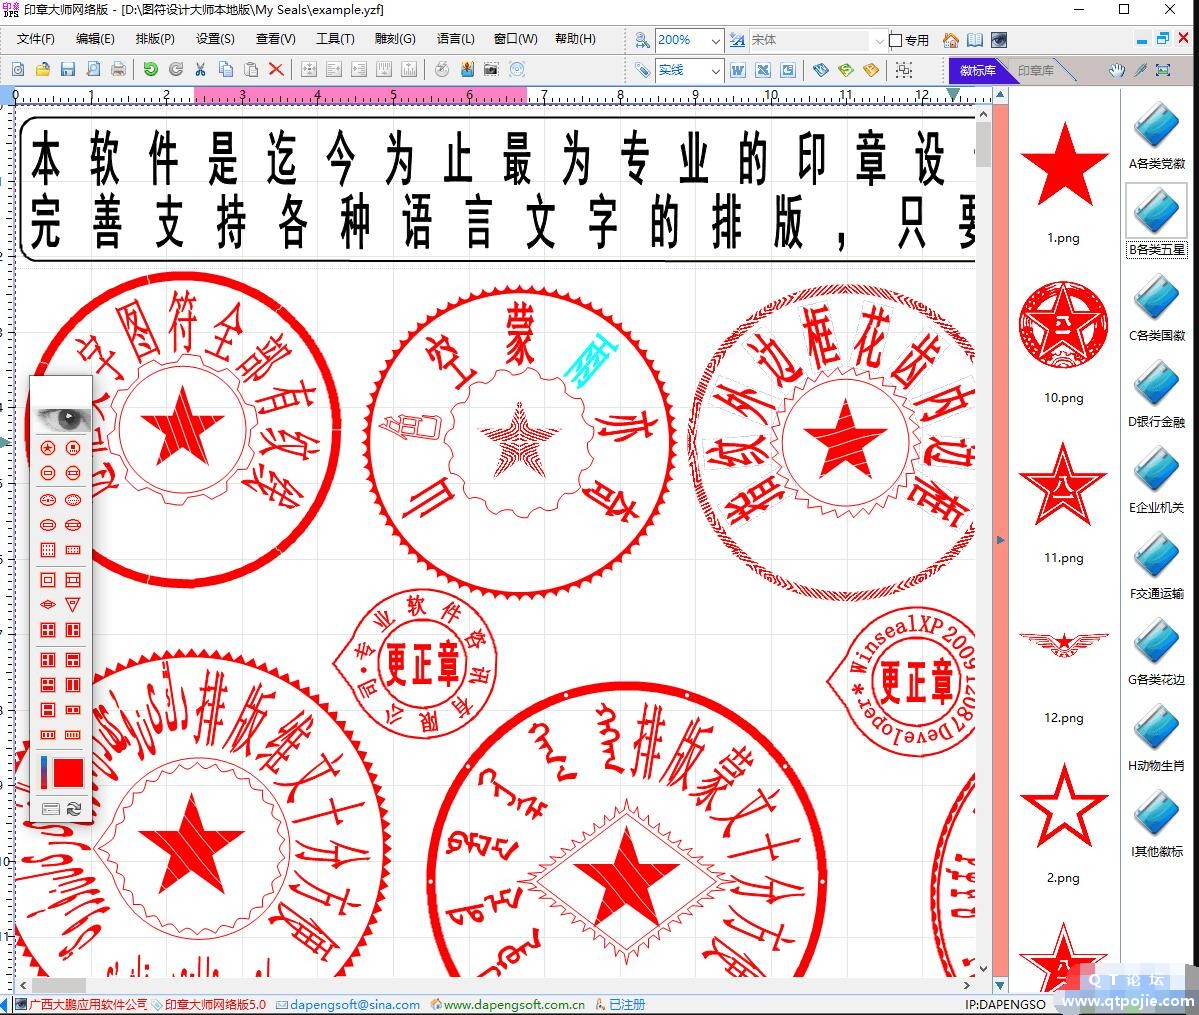Open the 雕刻(G) menu
This screenshot has width=1199, height=1015.
point(395,39)
